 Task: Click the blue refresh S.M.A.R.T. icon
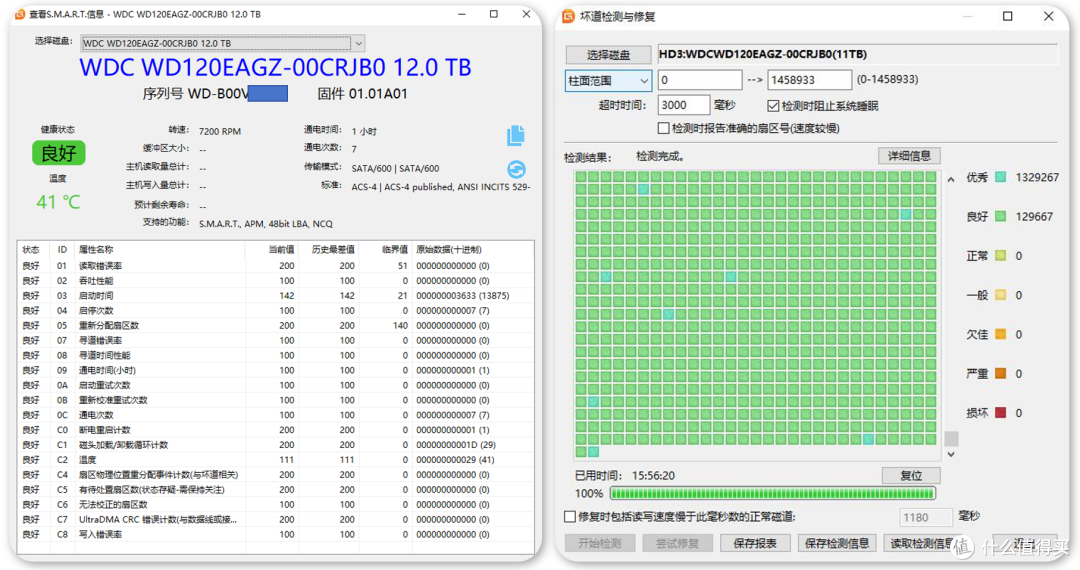click(x=516, y=169)
